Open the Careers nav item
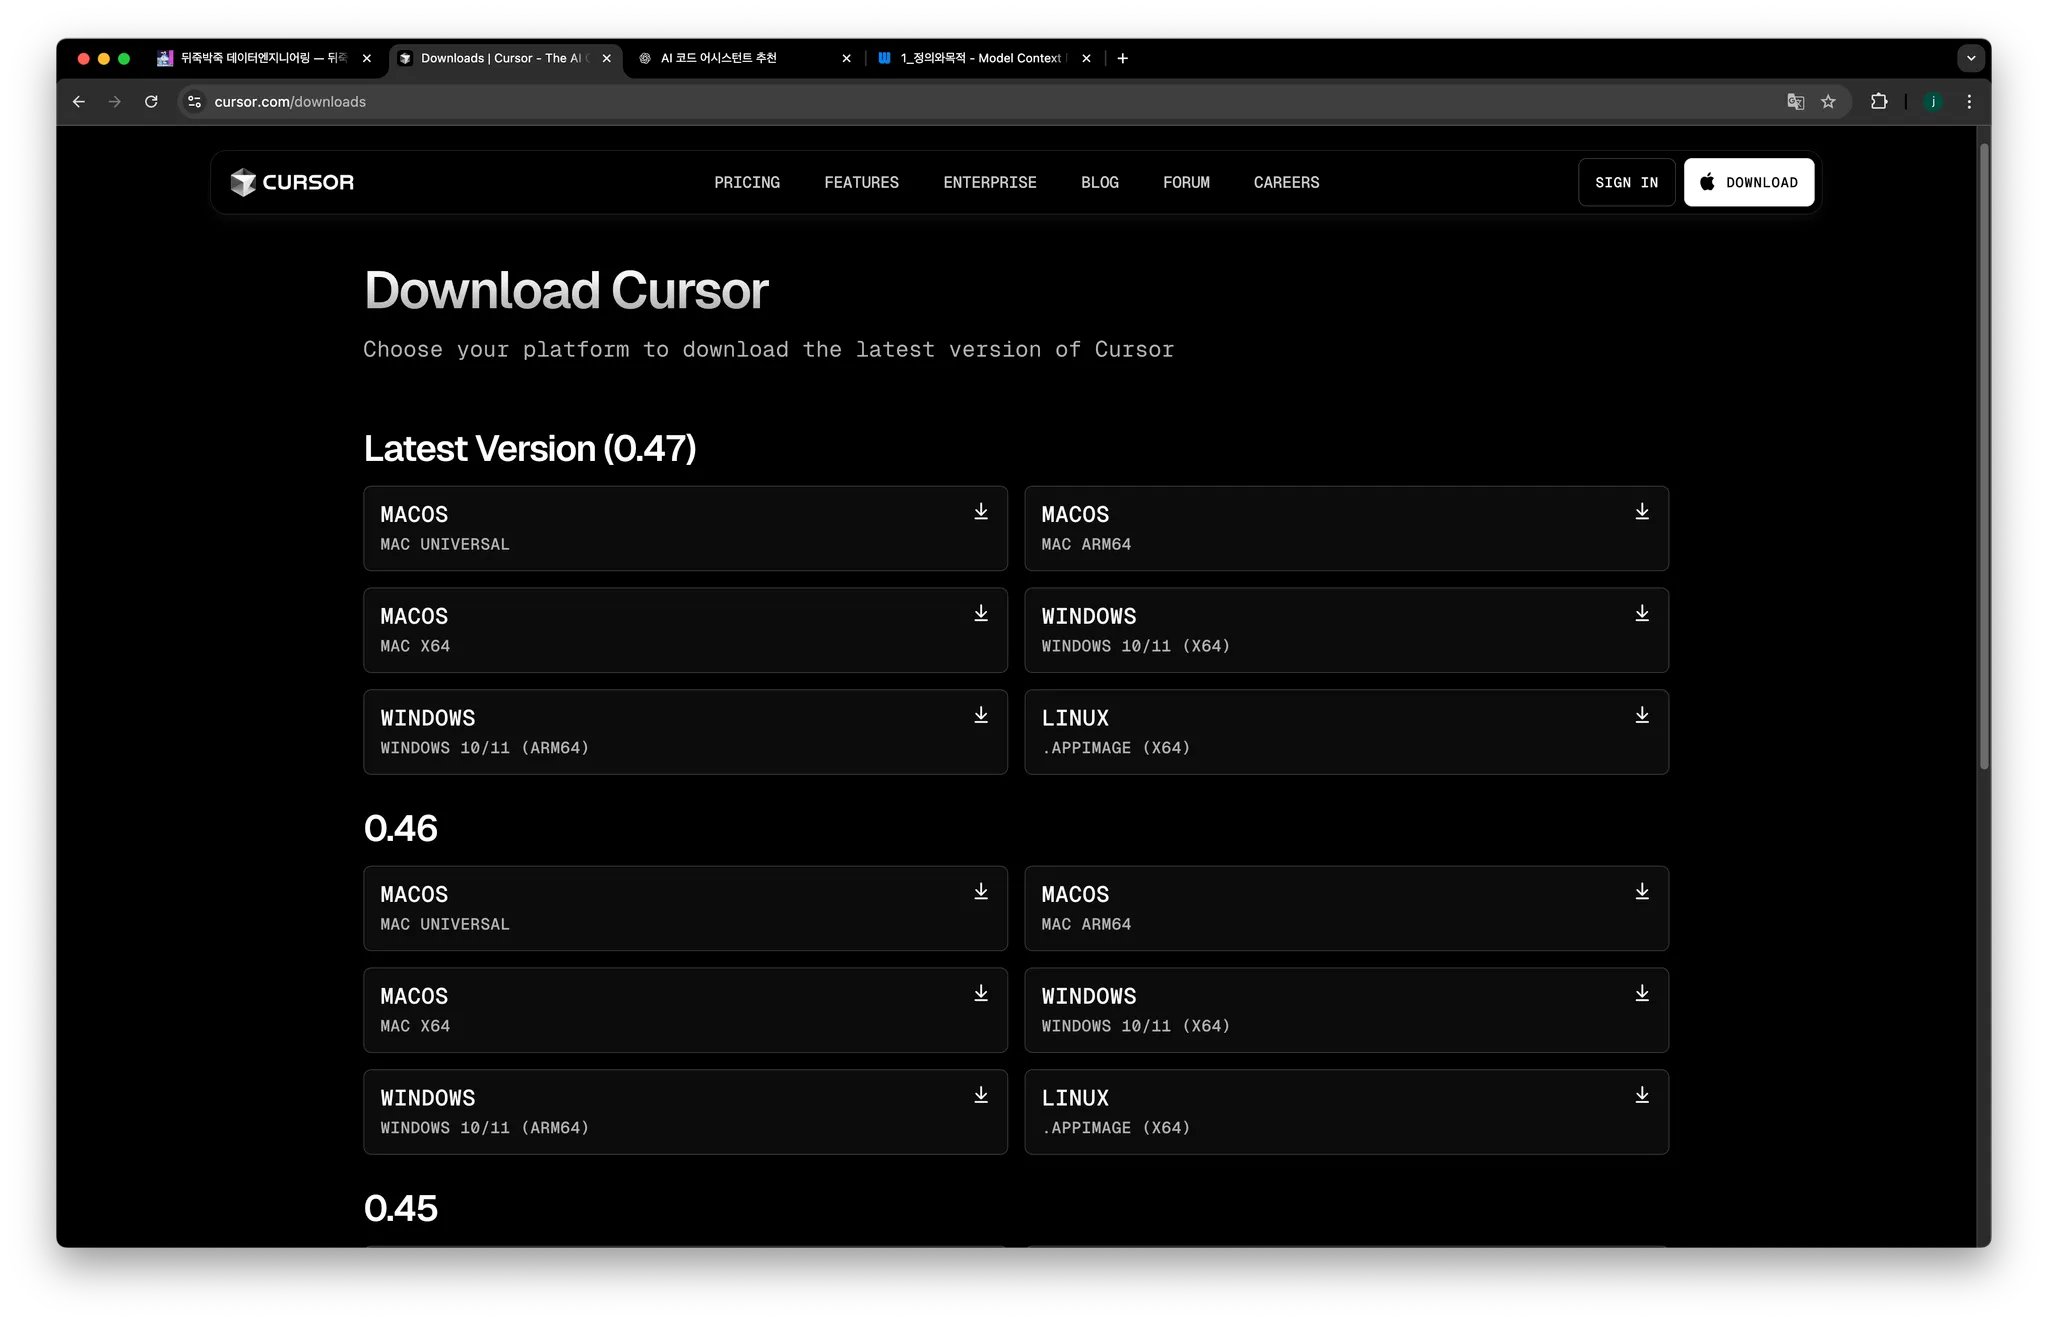The image size is (2048, 1322). coord(1286,182)
